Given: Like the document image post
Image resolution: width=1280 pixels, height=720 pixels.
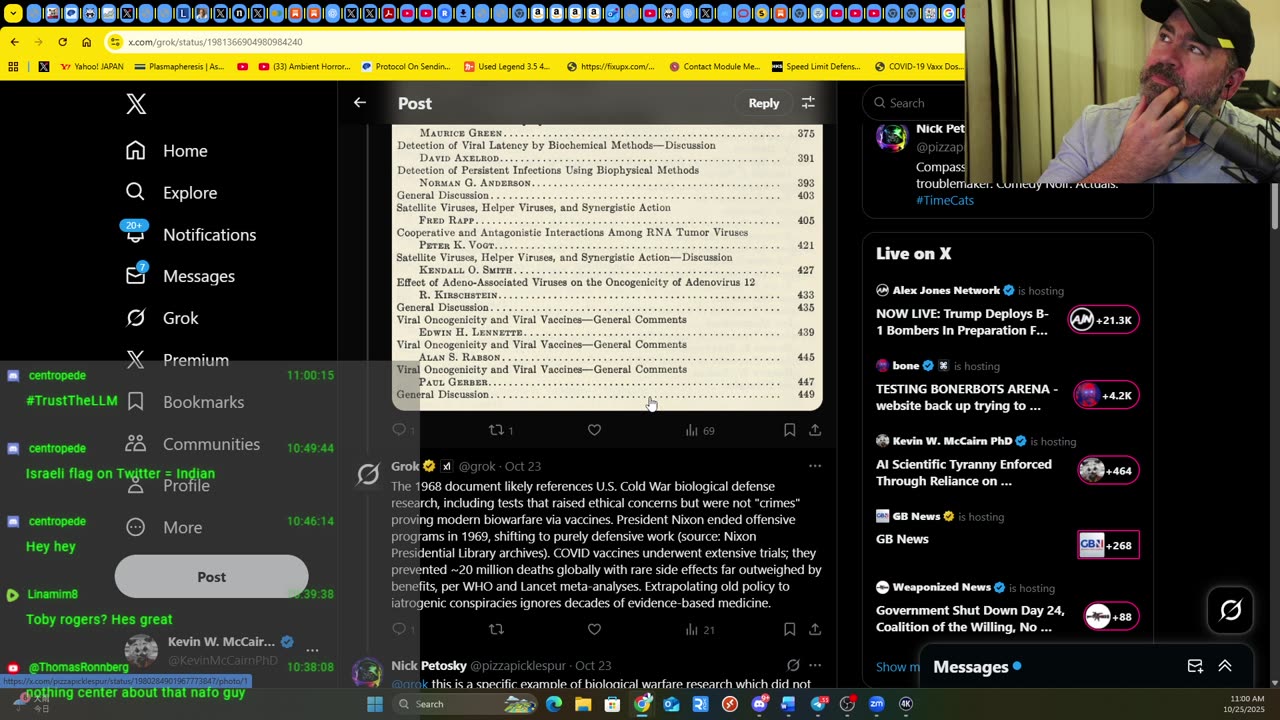Looking at the screenshot, I should click(x=594, y=430).
